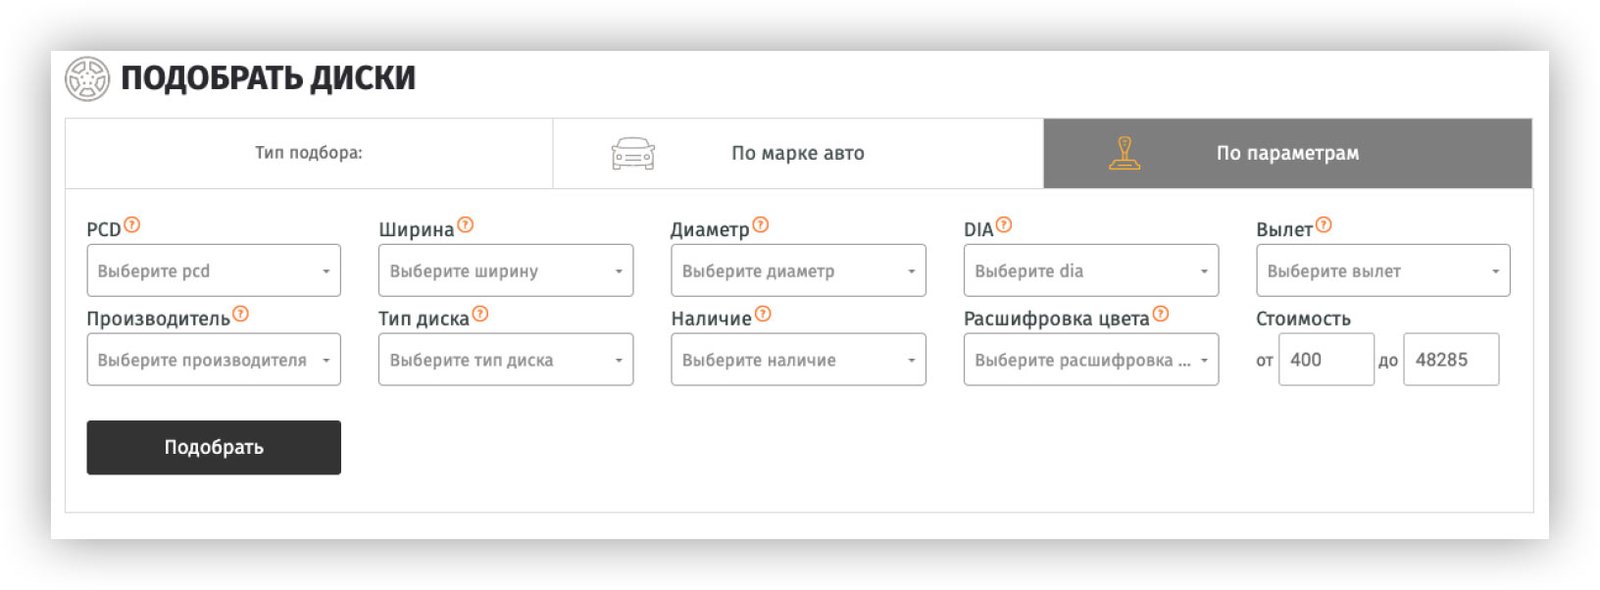Image resolution: width=1600 pixels, height=590 pixels.
Task: Click the help icon beside Наличие label
Action: point(763,315)
